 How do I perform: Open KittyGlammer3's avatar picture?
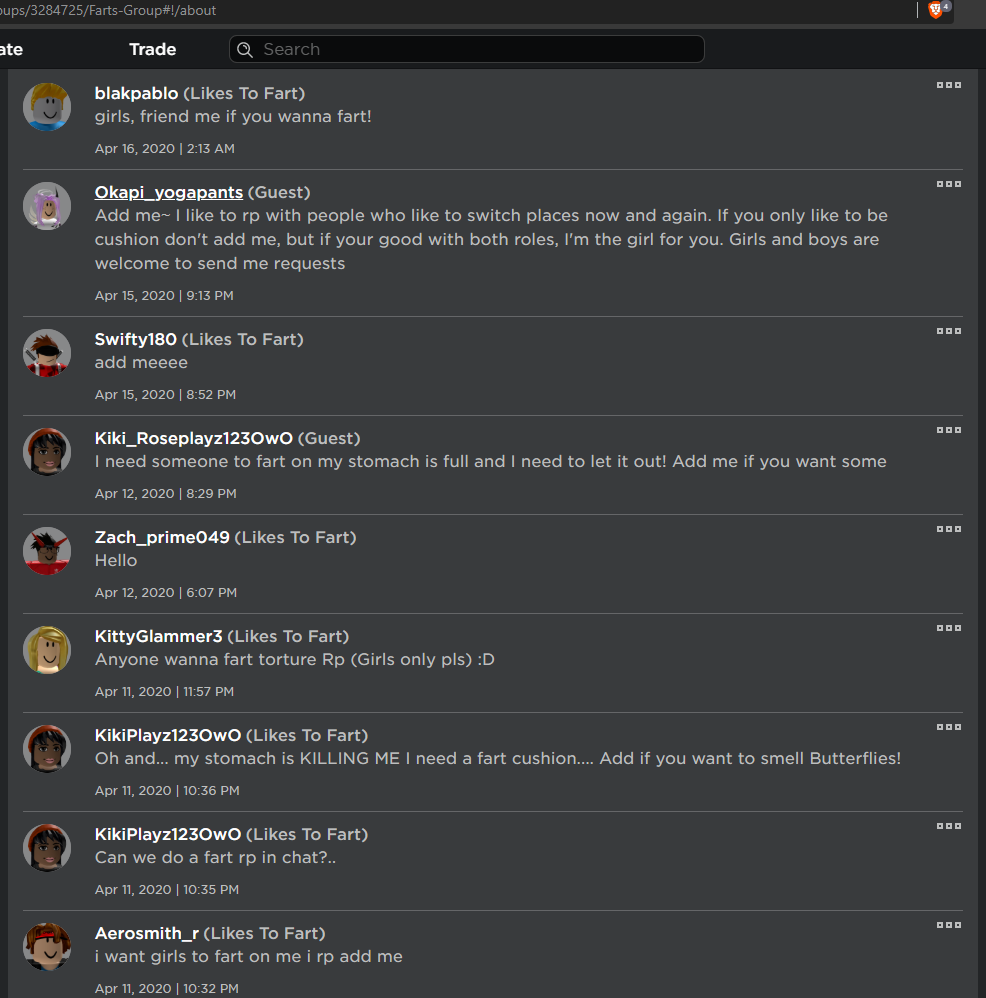click(47, 650)
